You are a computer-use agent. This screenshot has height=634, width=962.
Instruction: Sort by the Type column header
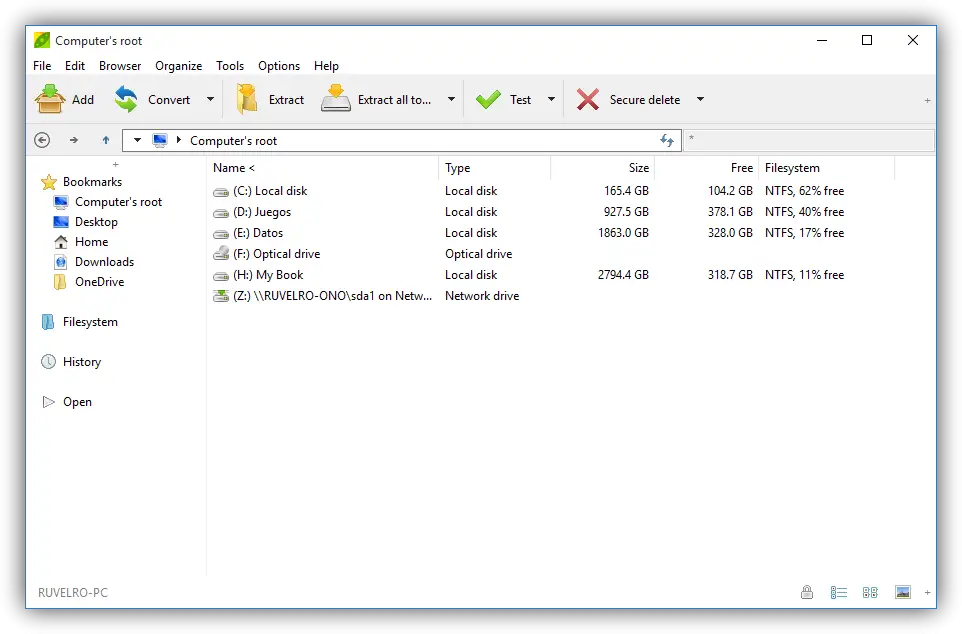(494, 168)
